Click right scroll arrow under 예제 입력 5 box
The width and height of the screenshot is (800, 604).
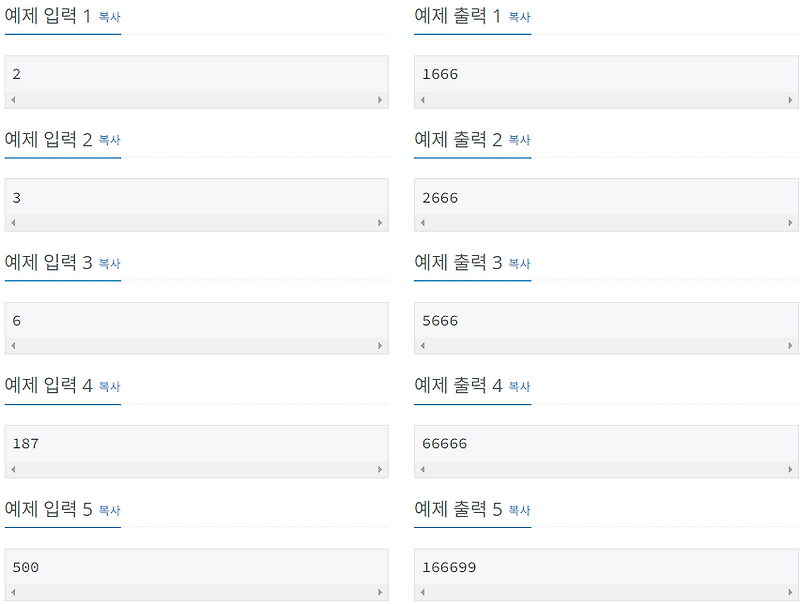pos(381,592)
